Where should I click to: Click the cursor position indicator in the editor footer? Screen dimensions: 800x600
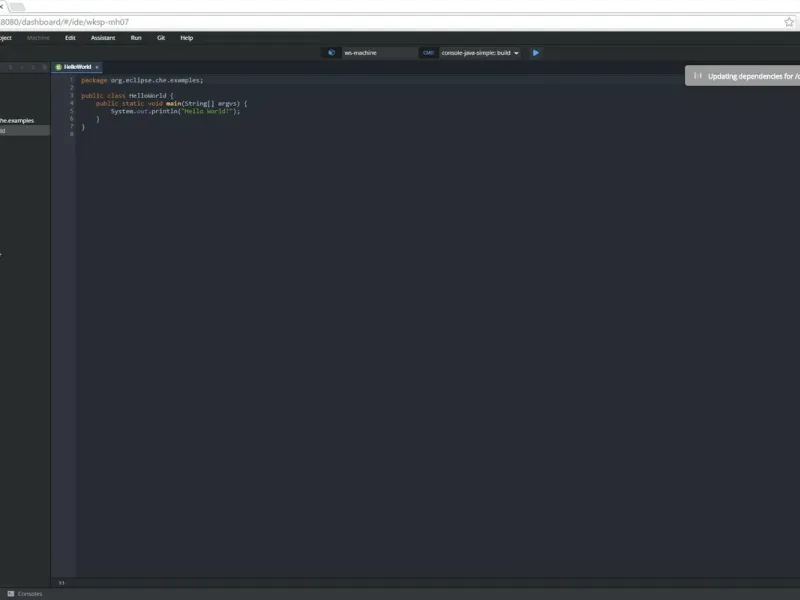(61, 583)
